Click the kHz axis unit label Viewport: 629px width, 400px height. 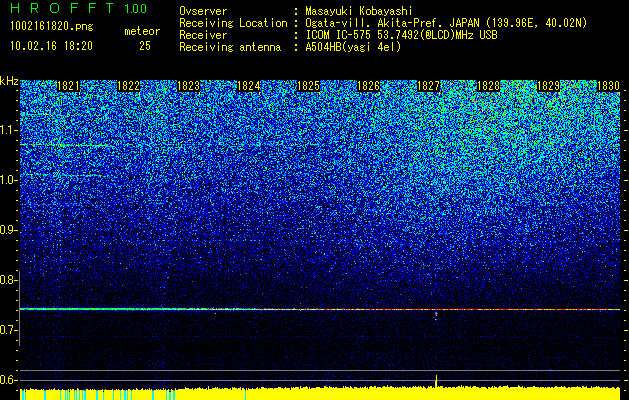[9, 81]
